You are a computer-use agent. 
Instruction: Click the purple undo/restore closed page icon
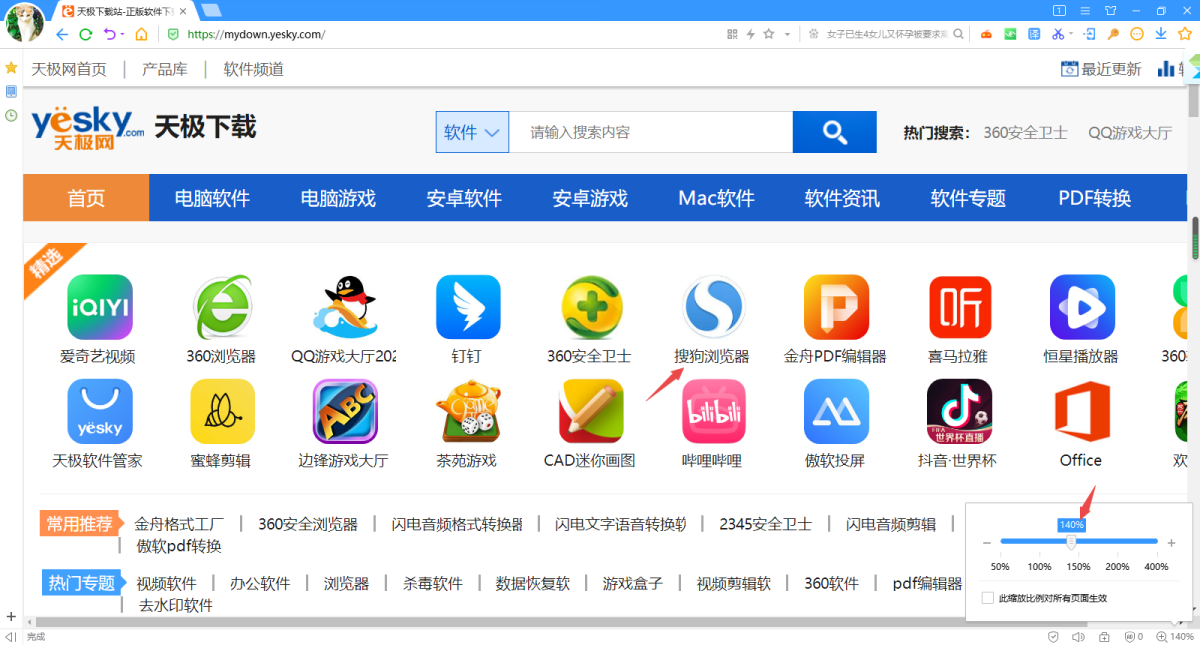tap(109, 34)
